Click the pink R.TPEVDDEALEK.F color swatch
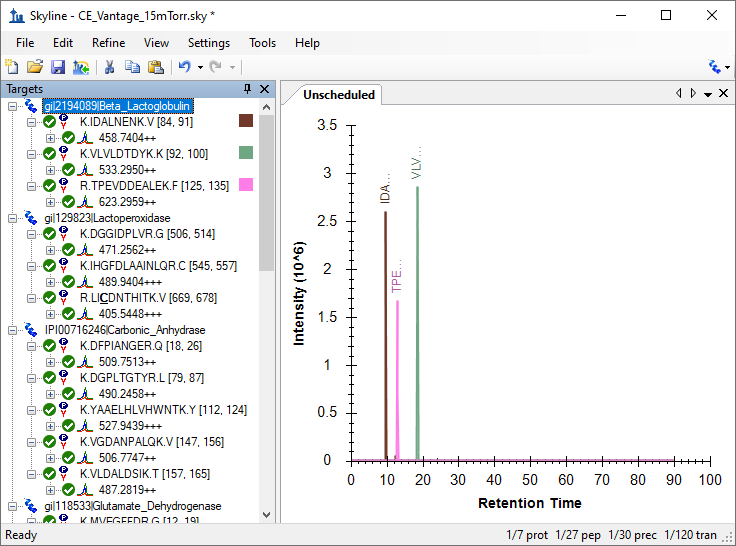The height and width of the screenshot is (546, 736). pyautogui.click(x=246, y=185)
